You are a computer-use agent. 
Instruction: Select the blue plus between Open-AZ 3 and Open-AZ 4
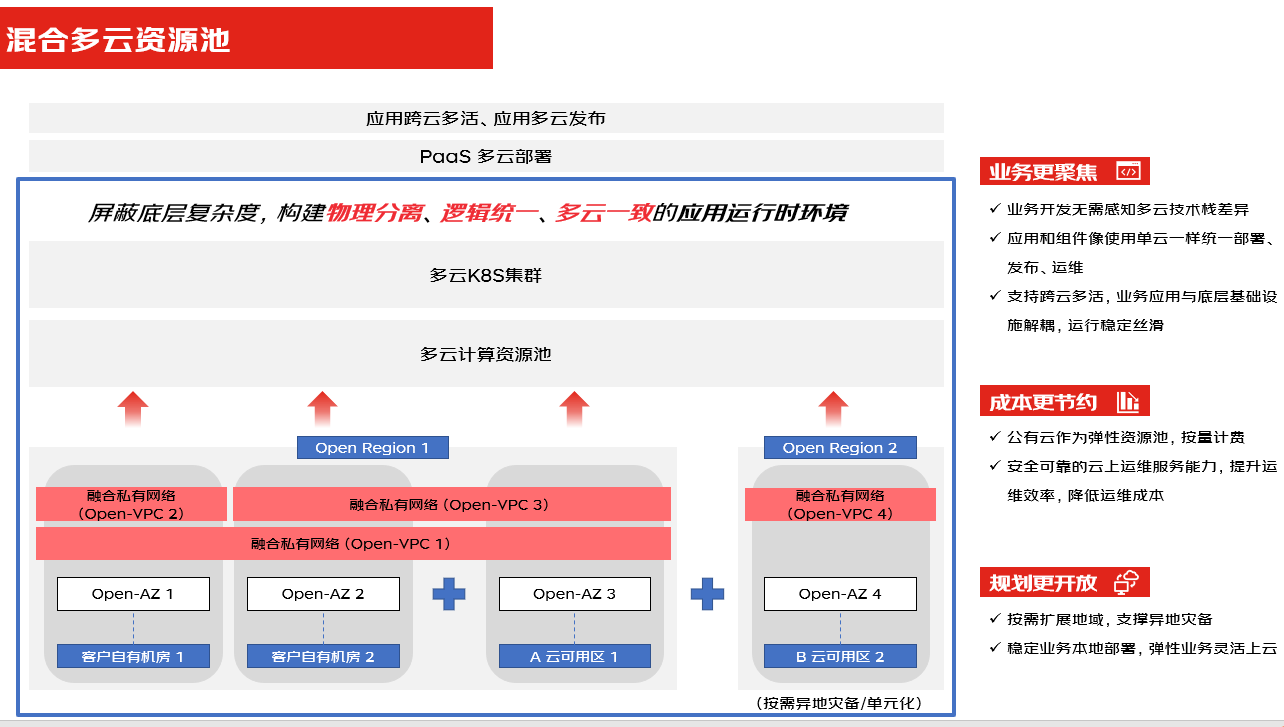click(707, 594)
